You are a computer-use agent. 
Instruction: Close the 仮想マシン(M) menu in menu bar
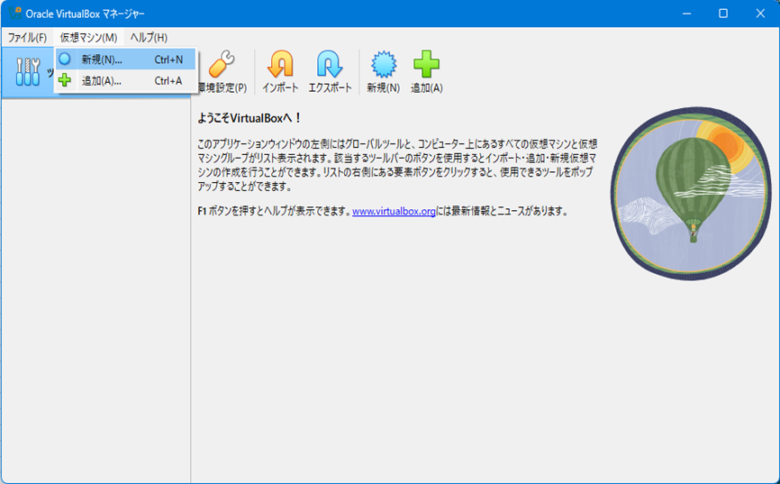[89, 37]
